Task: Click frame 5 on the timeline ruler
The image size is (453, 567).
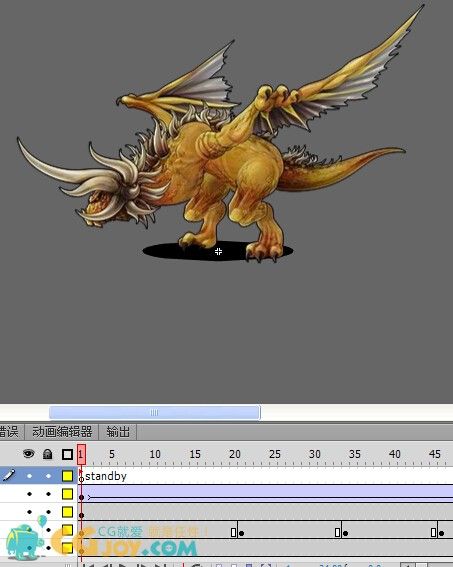Action: pyautogui.click(x=112, y=454)
